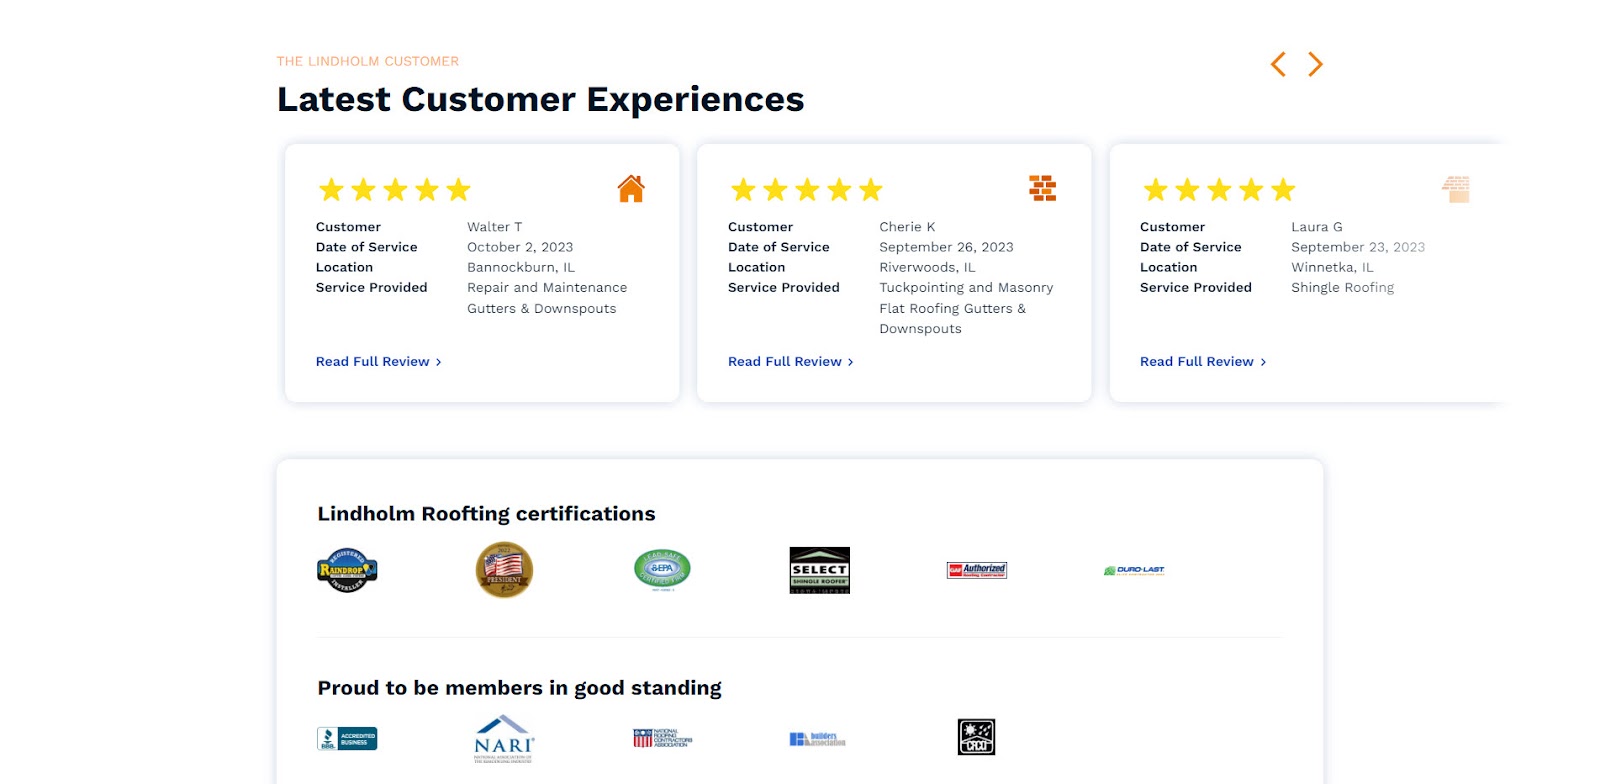Select the National Roofing Contractors Association logo
1600x784 pixels.
pos(662,739)
